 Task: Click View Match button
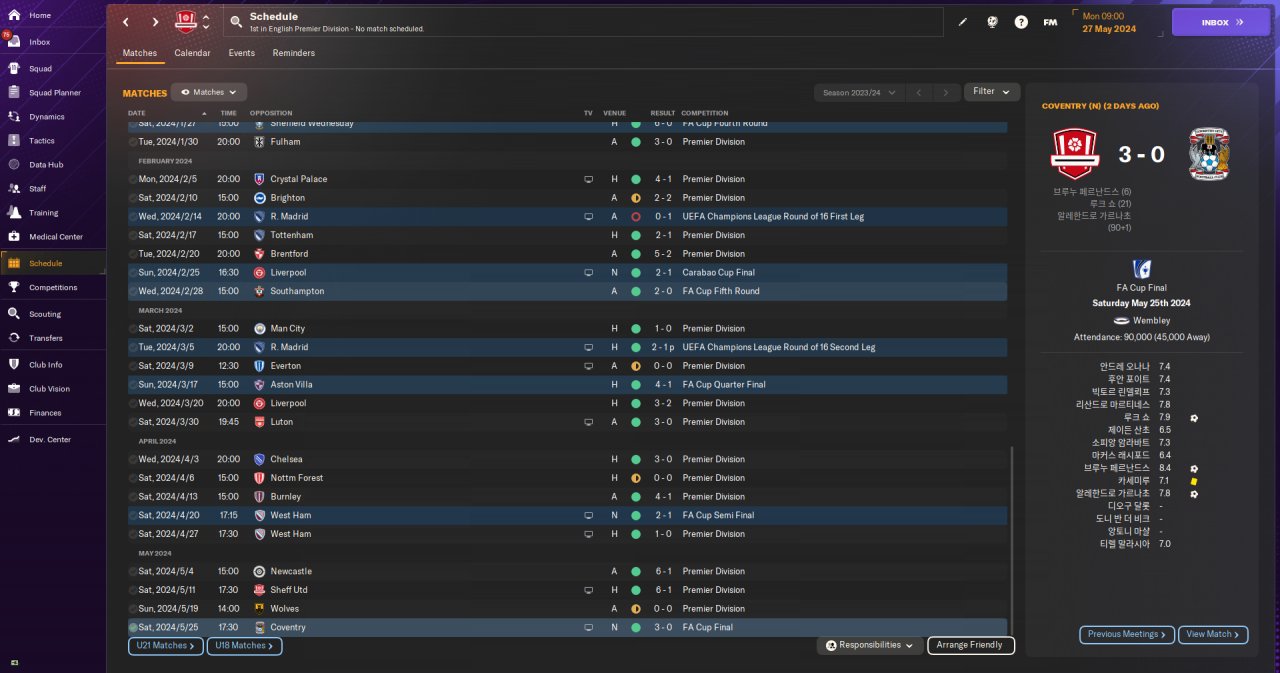[1213, 634]
